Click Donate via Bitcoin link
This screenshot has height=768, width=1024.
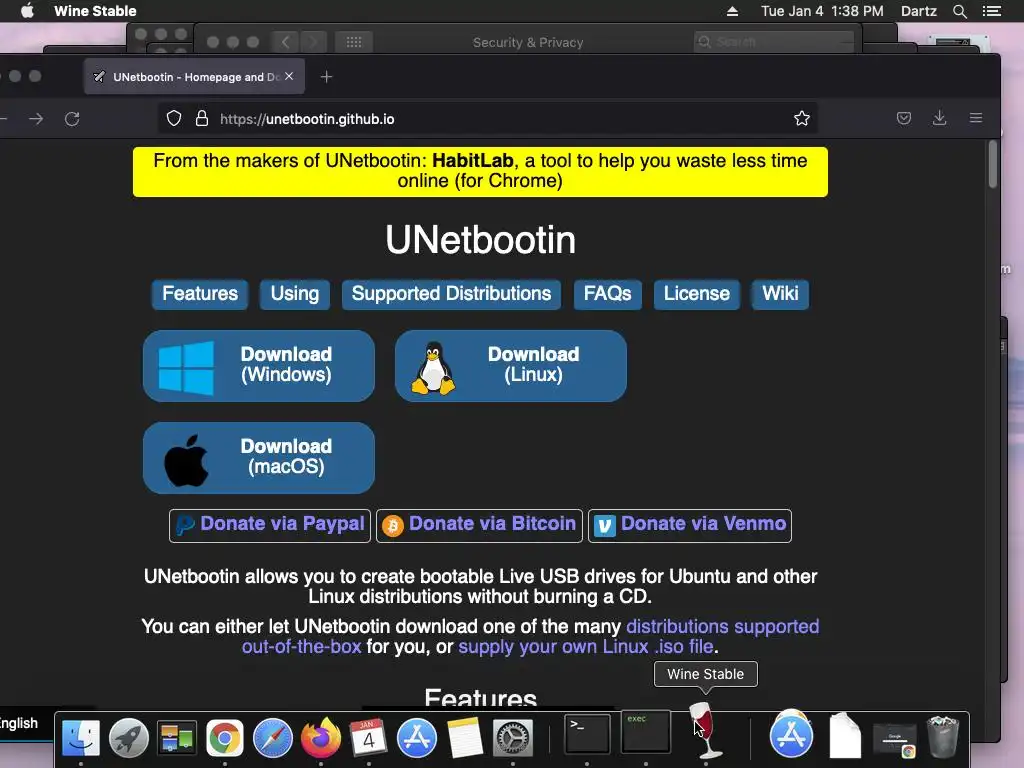[x=479, y=526]
